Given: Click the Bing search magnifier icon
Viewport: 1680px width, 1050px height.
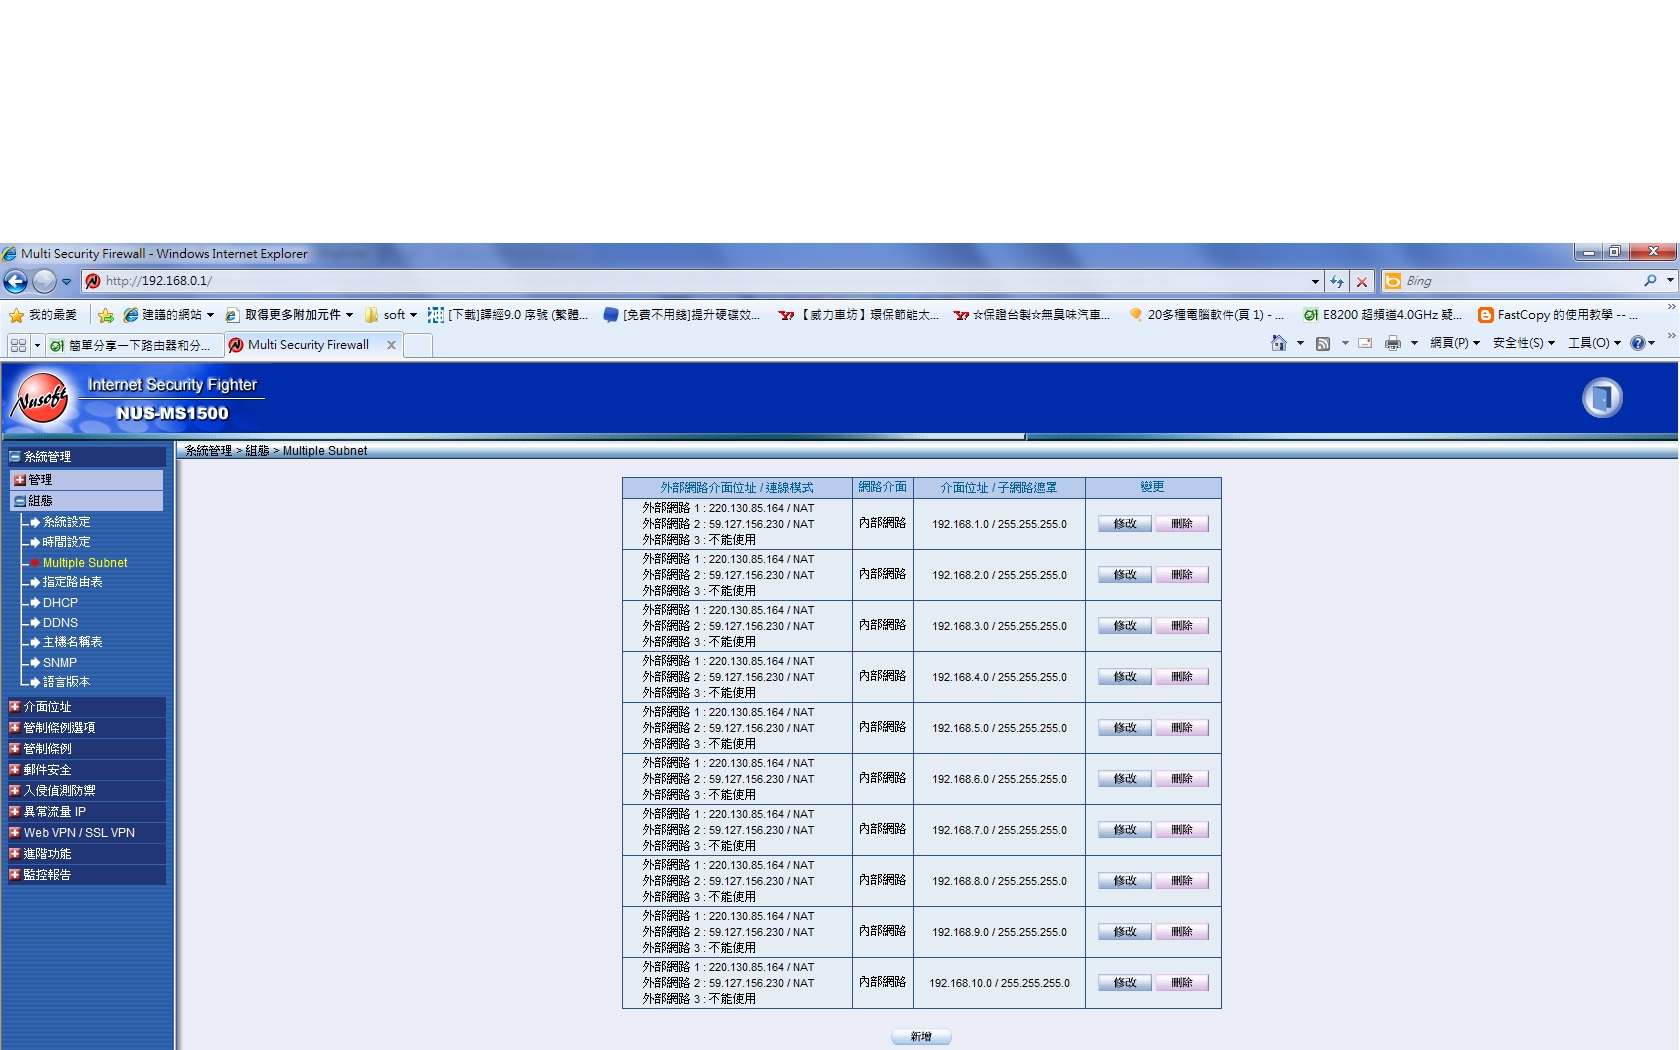Looking at the screenshot, I should [x=1650, y=281].
